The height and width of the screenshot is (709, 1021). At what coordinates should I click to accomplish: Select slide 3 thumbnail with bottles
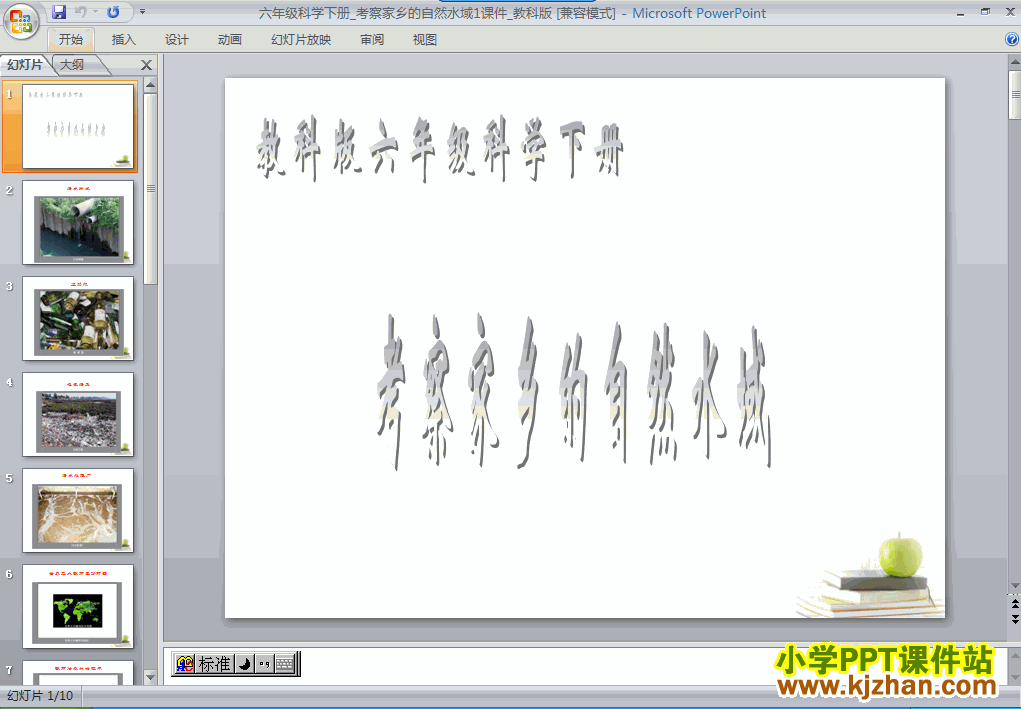[78, 318]
